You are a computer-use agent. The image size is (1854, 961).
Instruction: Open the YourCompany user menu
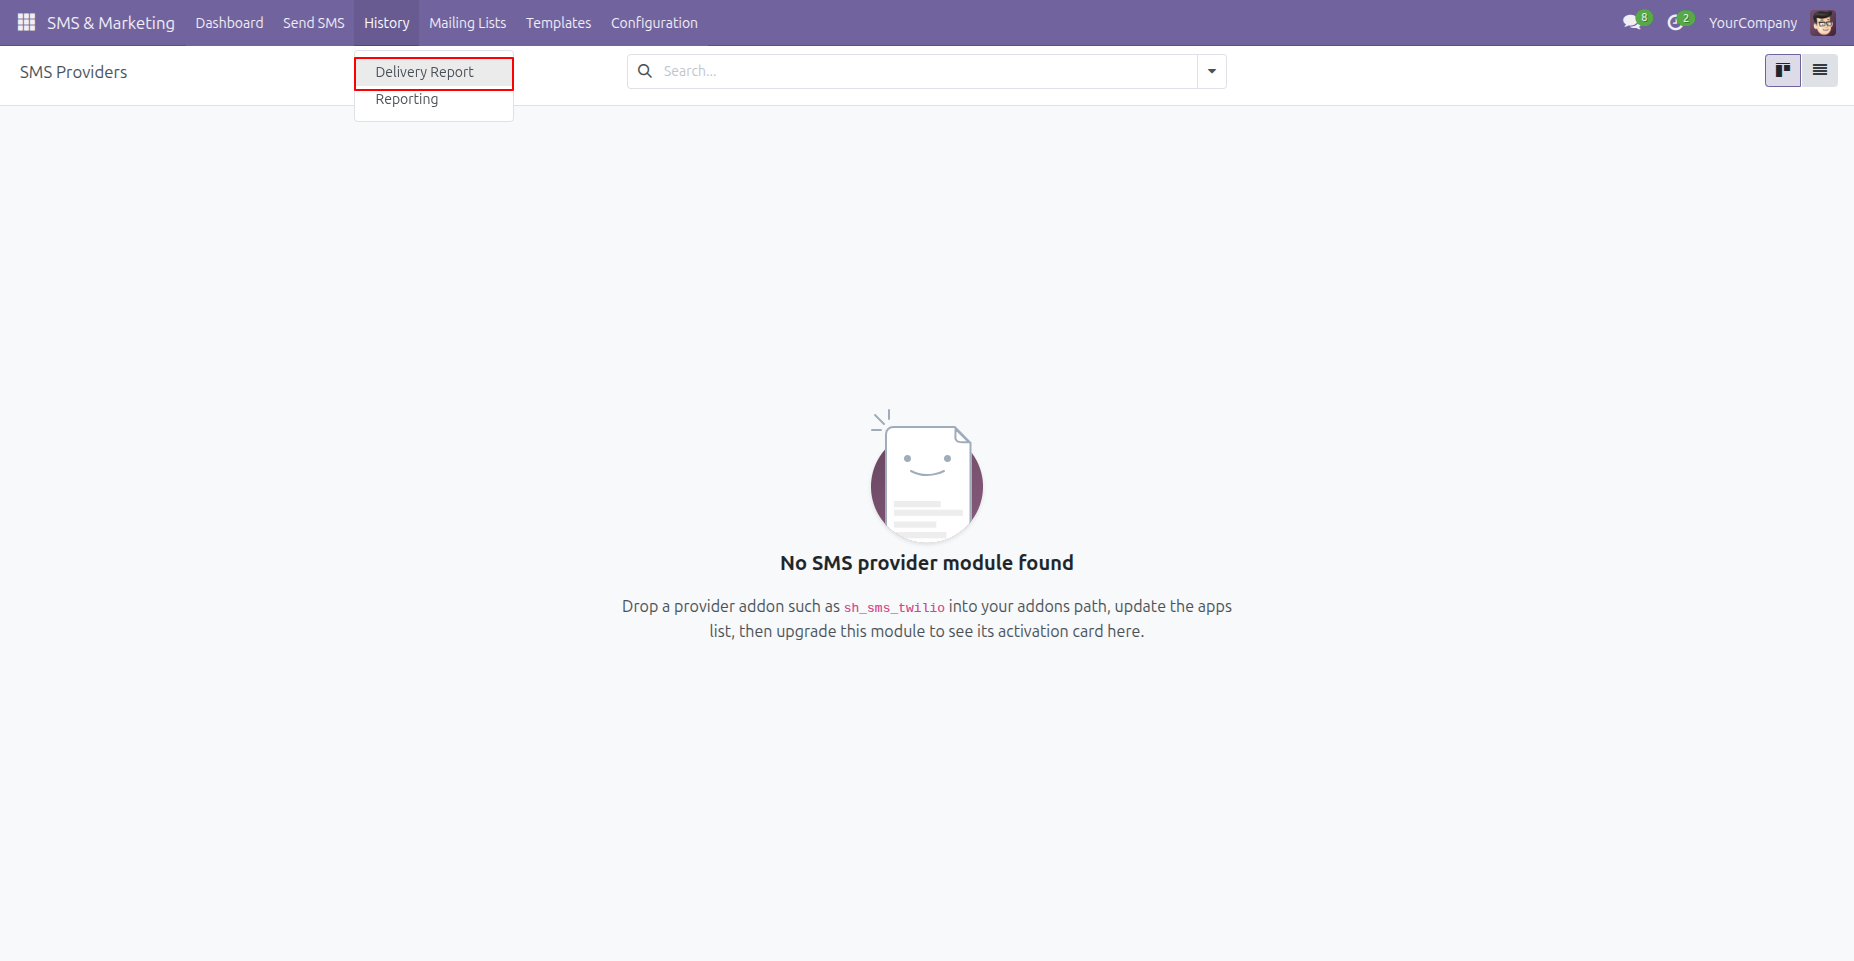point(1752,22)
